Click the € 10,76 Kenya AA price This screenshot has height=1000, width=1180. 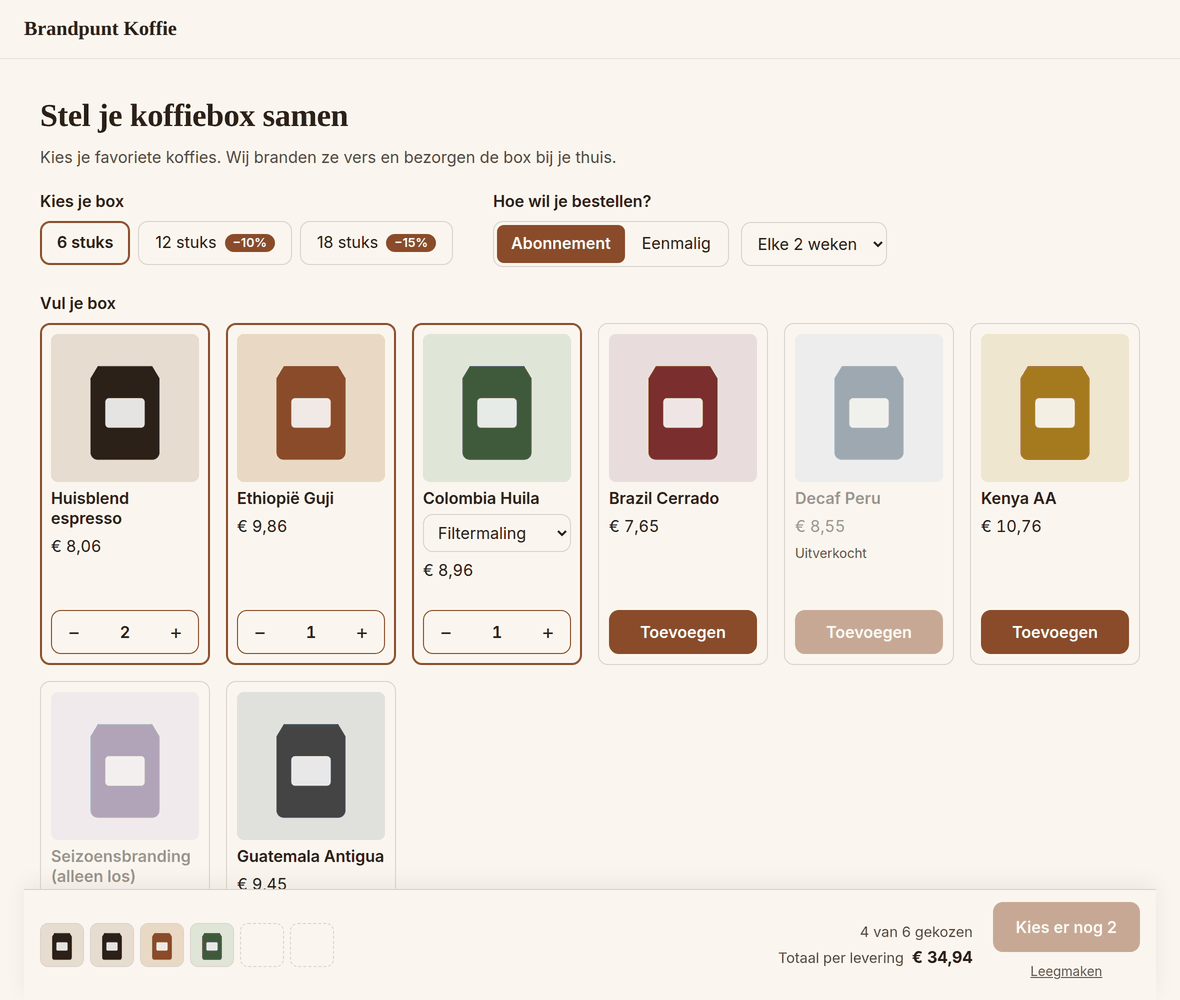point(1011,526)
